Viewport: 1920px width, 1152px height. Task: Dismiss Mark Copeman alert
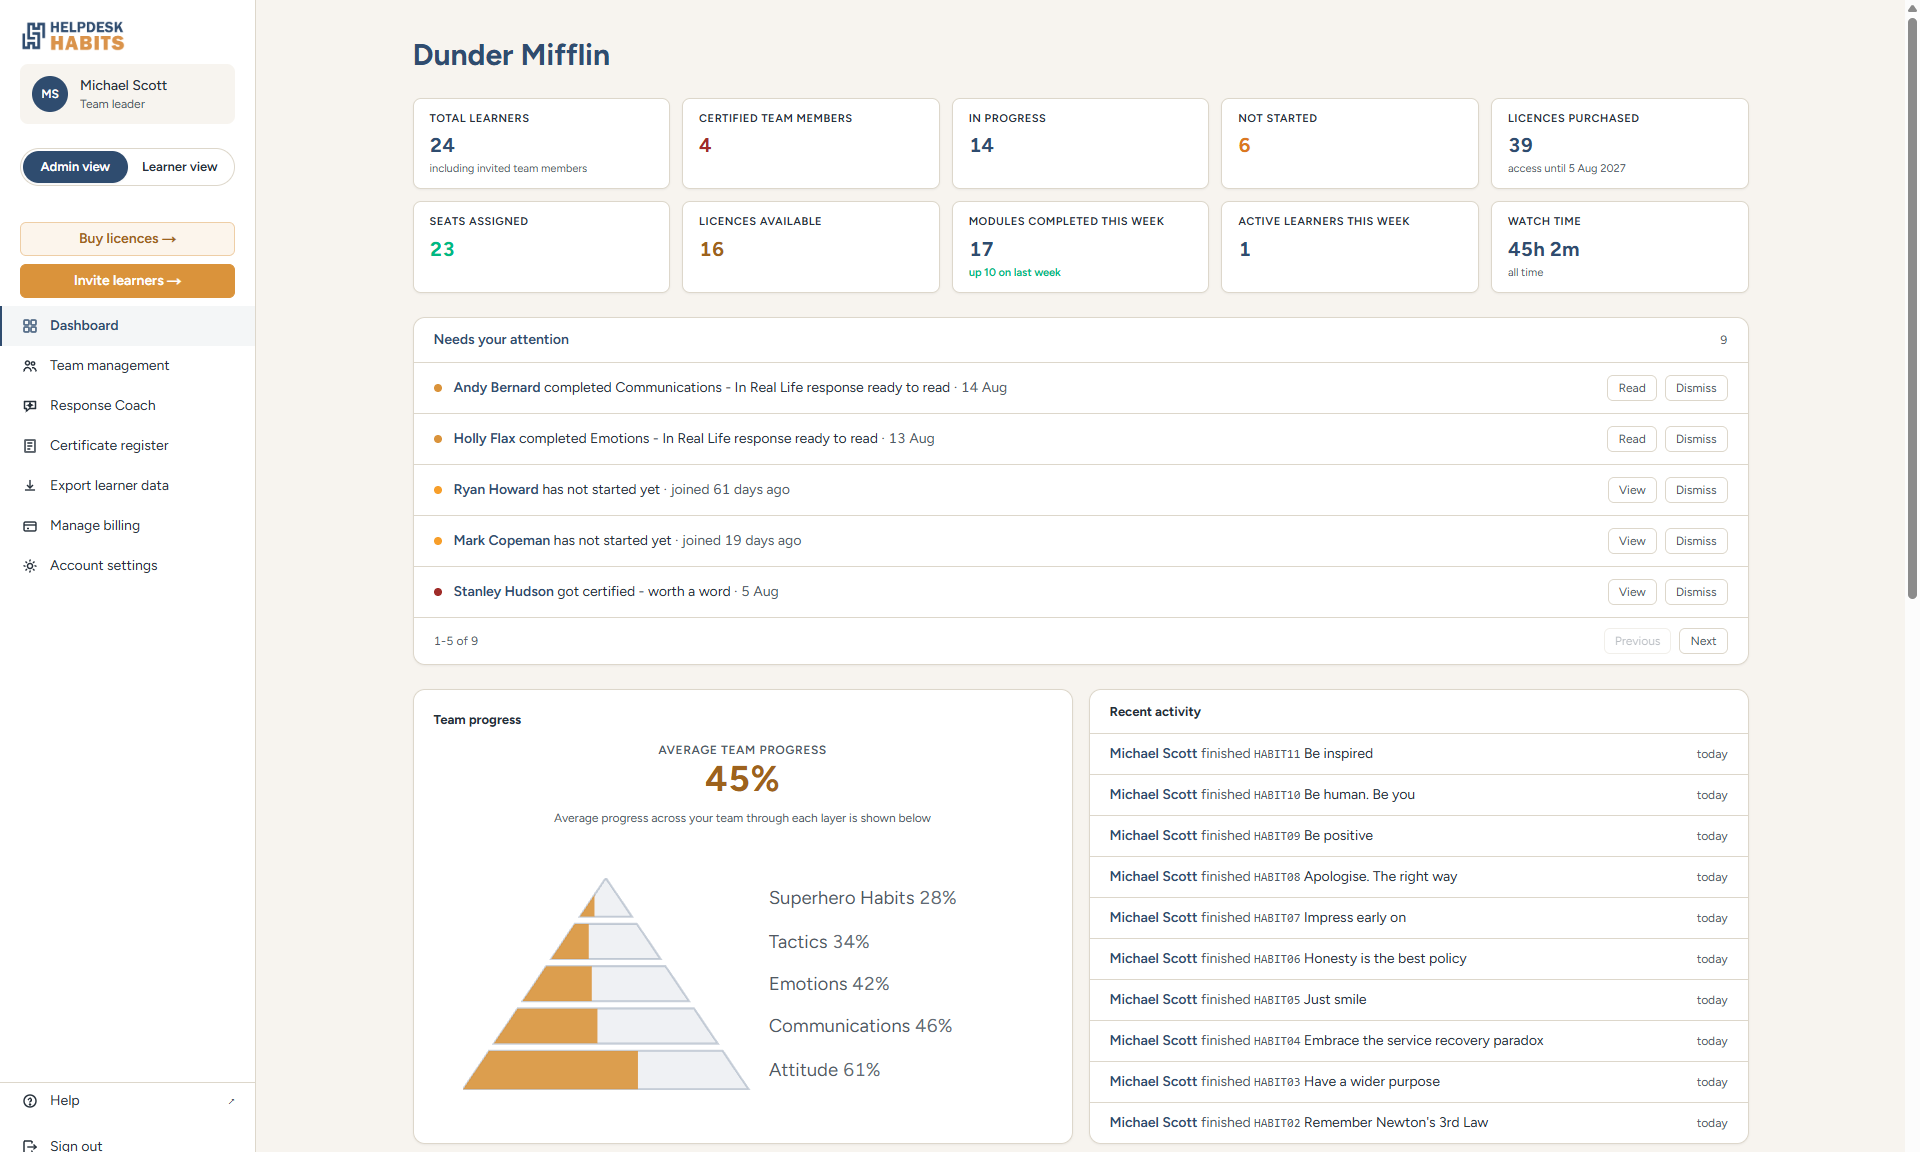pos(1696,541)
